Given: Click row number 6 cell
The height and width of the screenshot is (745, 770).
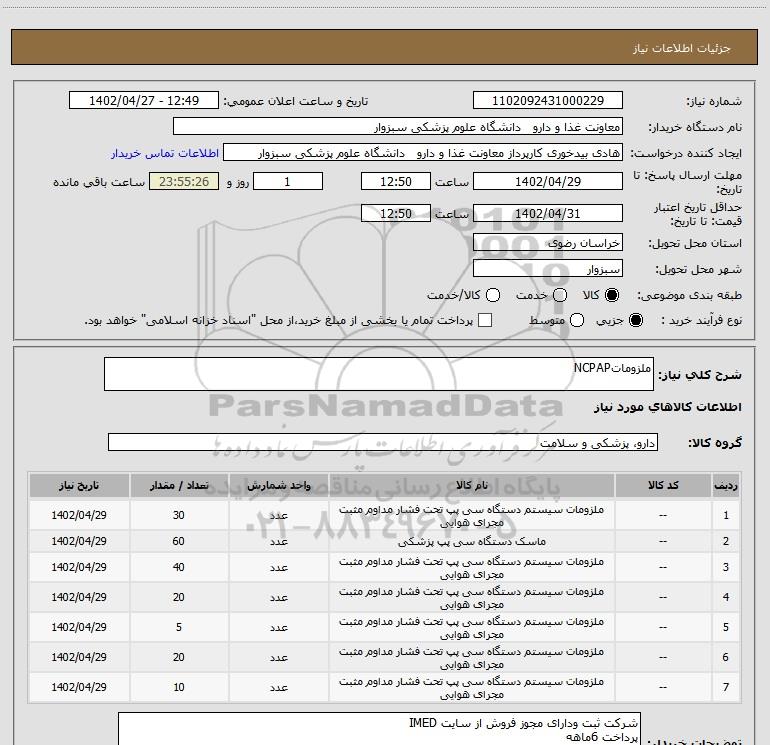Looking at the screenshot, I should click(726, 657).
